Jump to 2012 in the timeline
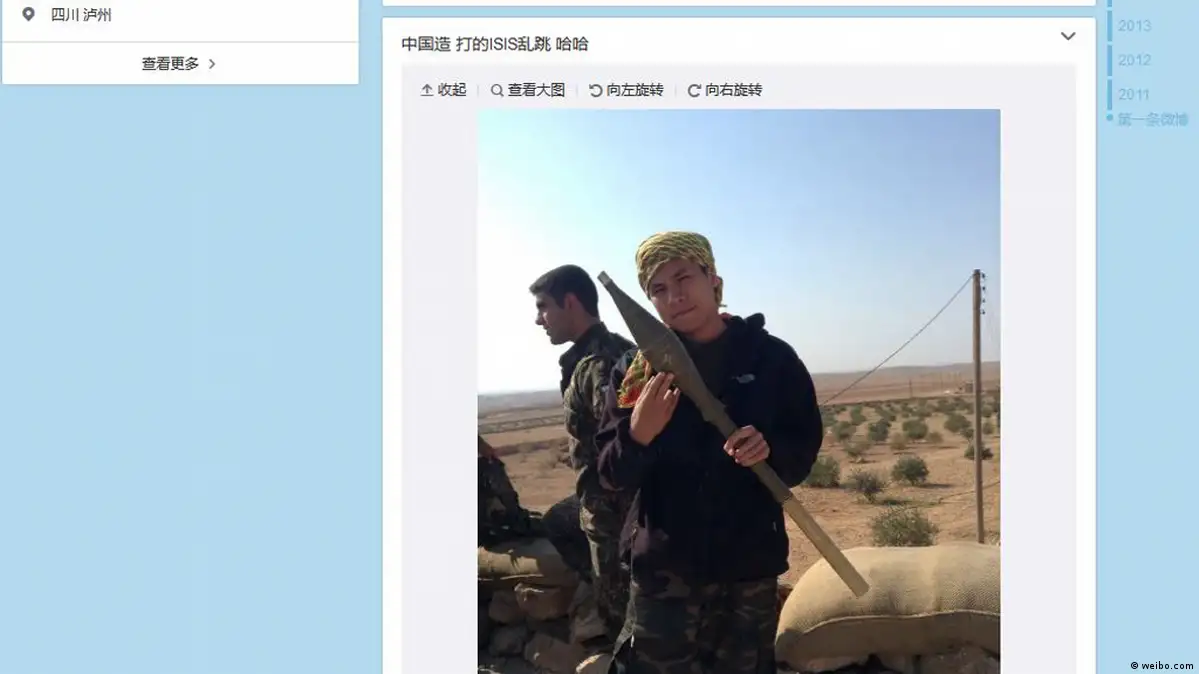Image resolution: width=1199 pixels, height=674 pixels. [1134, 60]
